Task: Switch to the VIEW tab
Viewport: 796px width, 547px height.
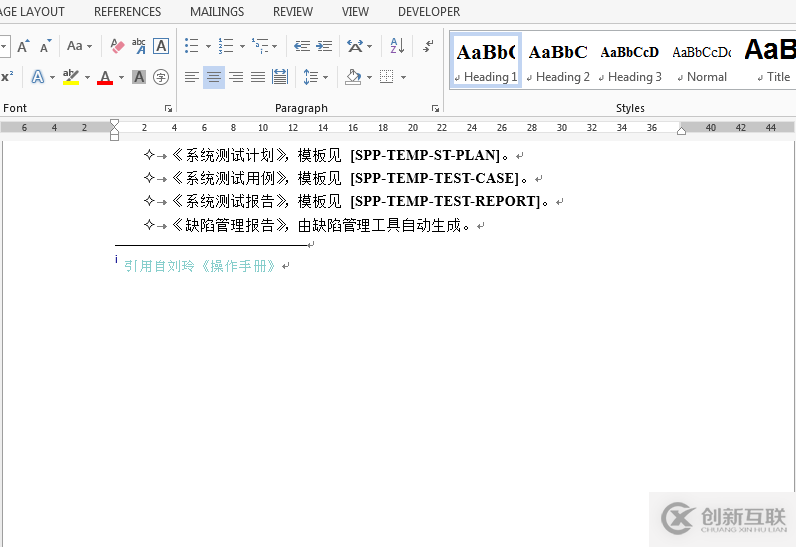Action: [x=355, y=12]
